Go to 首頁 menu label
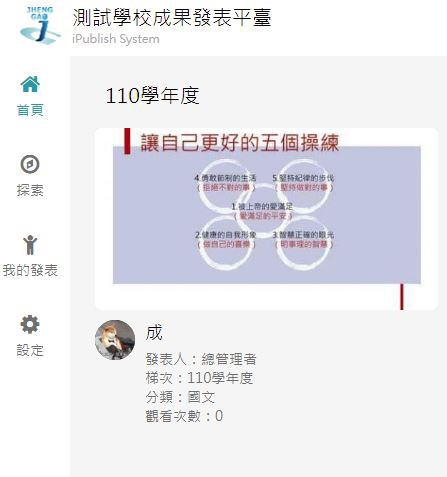Screen dimensions: 447x477 coord(30,110)
